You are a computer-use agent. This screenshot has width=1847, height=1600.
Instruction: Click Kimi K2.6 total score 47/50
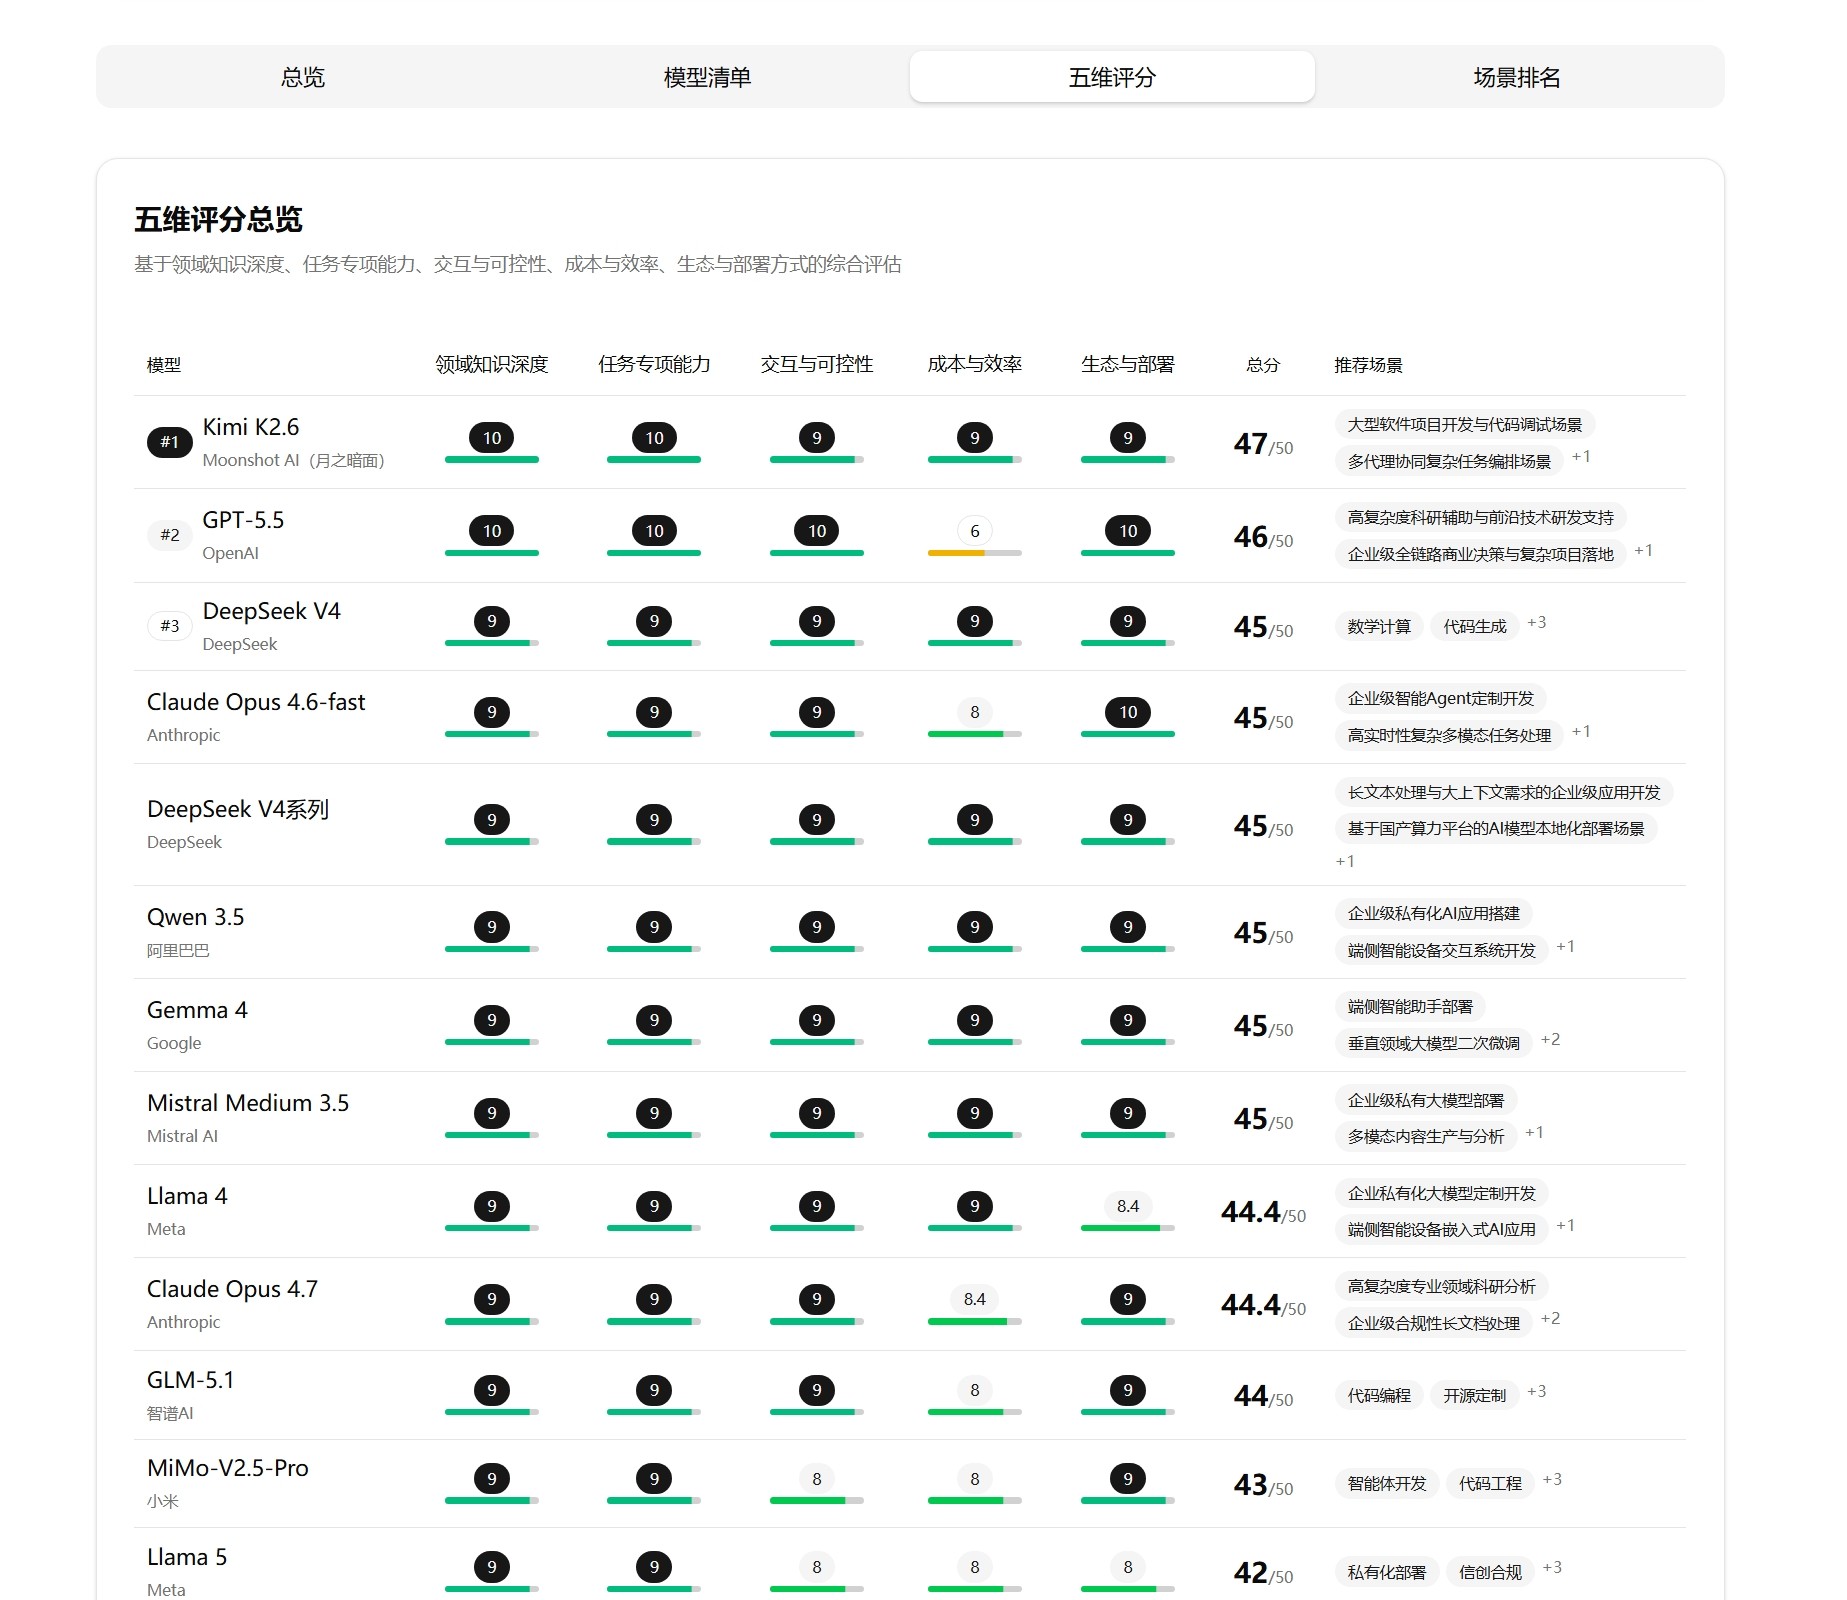(x=1263, y=443)
